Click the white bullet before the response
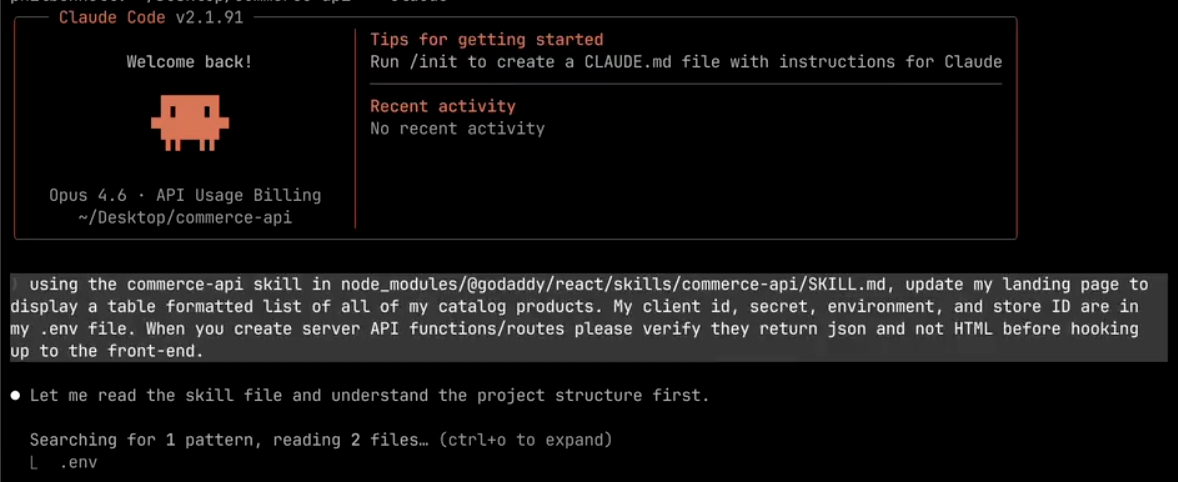Screen dimensions: 1178x482 16,396
